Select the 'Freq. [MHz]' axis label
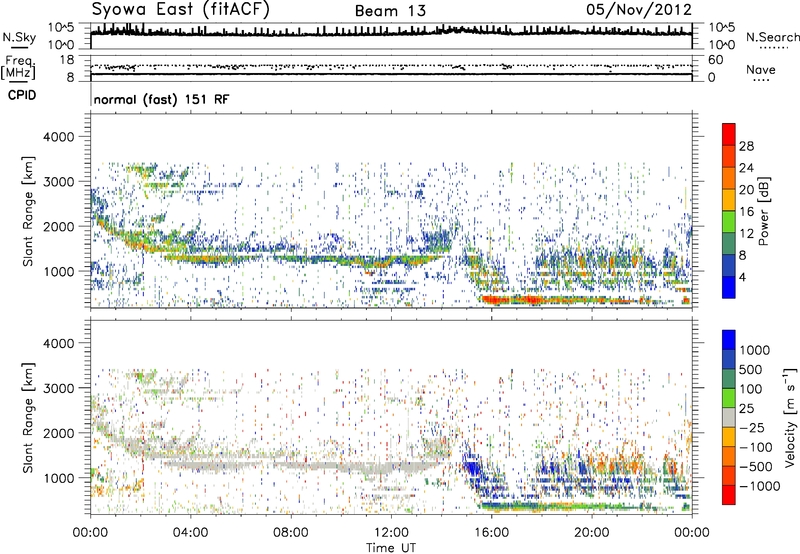Viewport: 800px width, 554px height. click(x=18, y=68)
